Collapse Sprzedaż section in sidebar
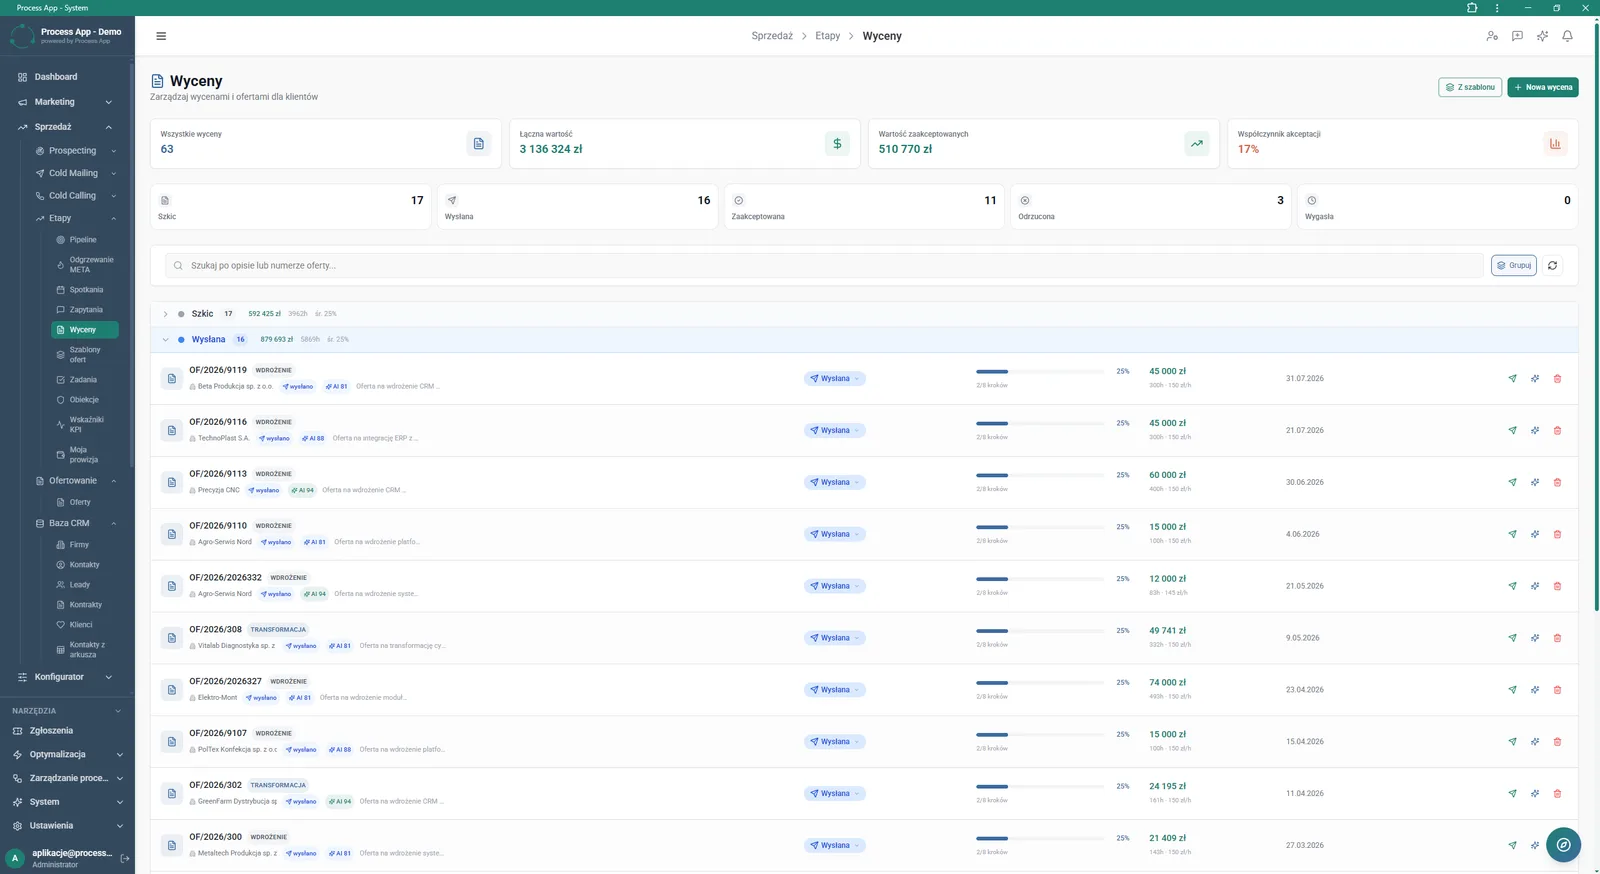Viewport: 1600px width, 874px height. coord(65,127)
